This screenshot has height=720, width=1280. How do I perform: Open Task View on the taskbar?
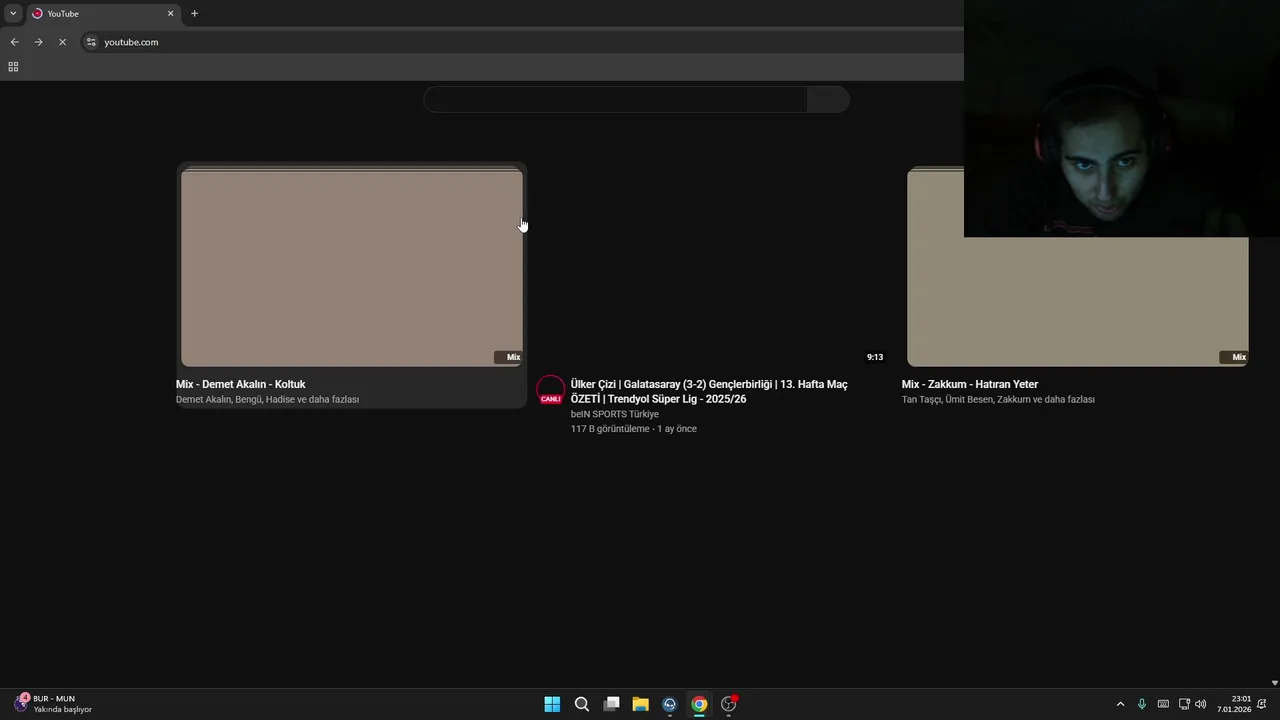(611, 704)
